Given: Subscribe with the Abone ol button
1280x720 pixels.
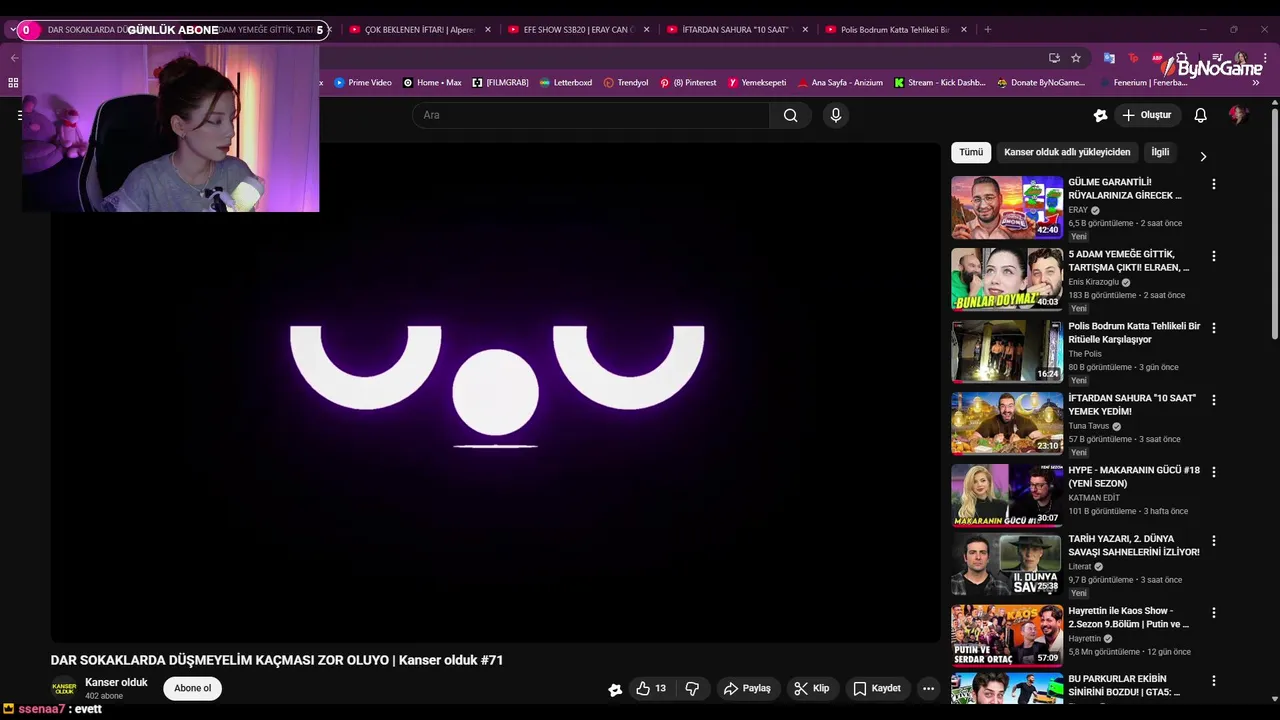Looking at the screenshot, I should 193,688.
